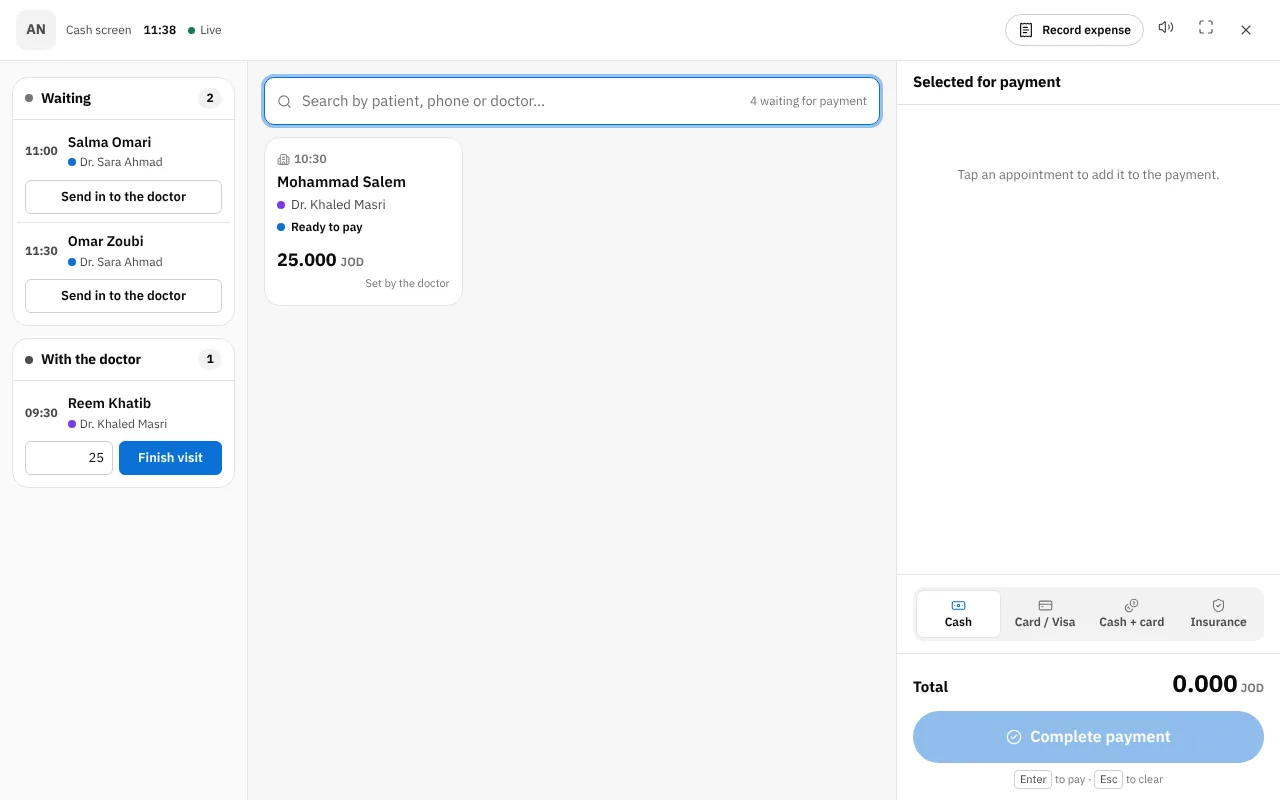The image size is (1280, 800).
Task: Click the 11:38 clock text
Action: (x=160, y=30)
